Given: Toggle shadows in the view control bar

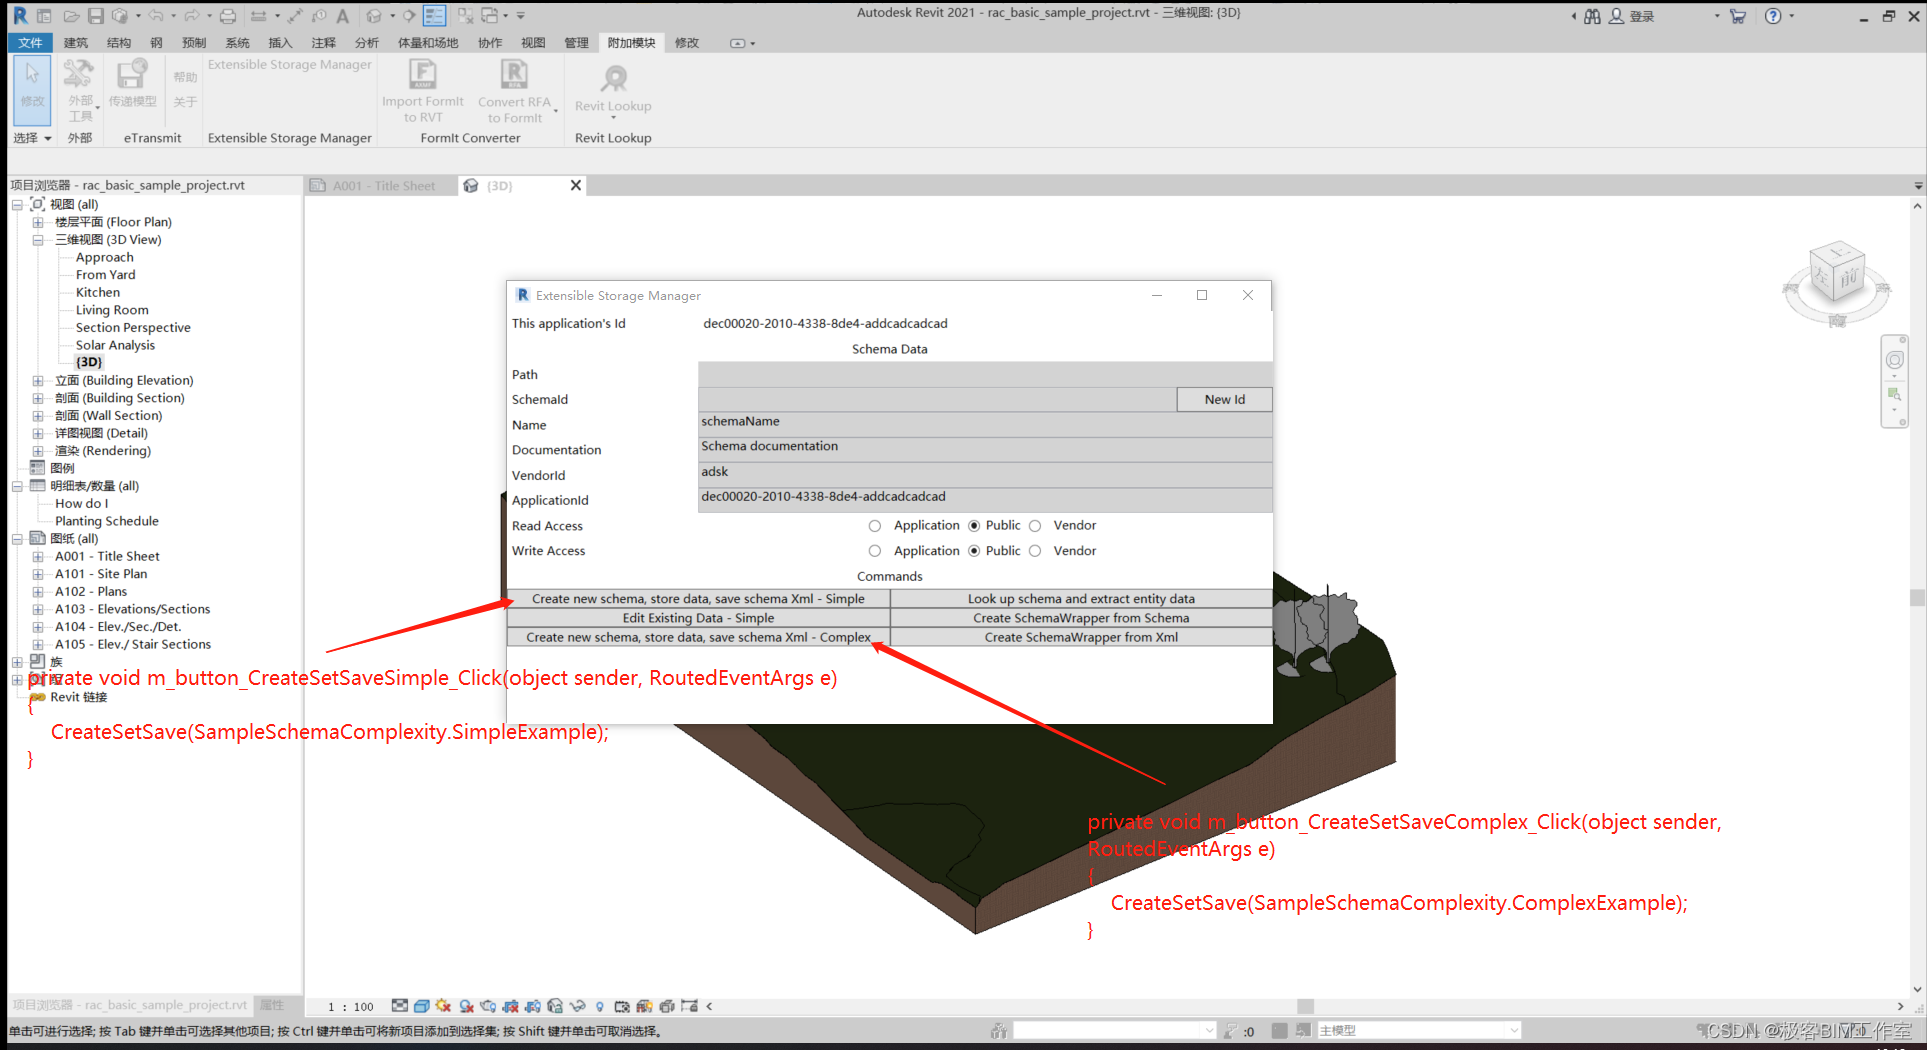Looking at the screenshot, I should pyautogui.click(x=466, y=1005).
